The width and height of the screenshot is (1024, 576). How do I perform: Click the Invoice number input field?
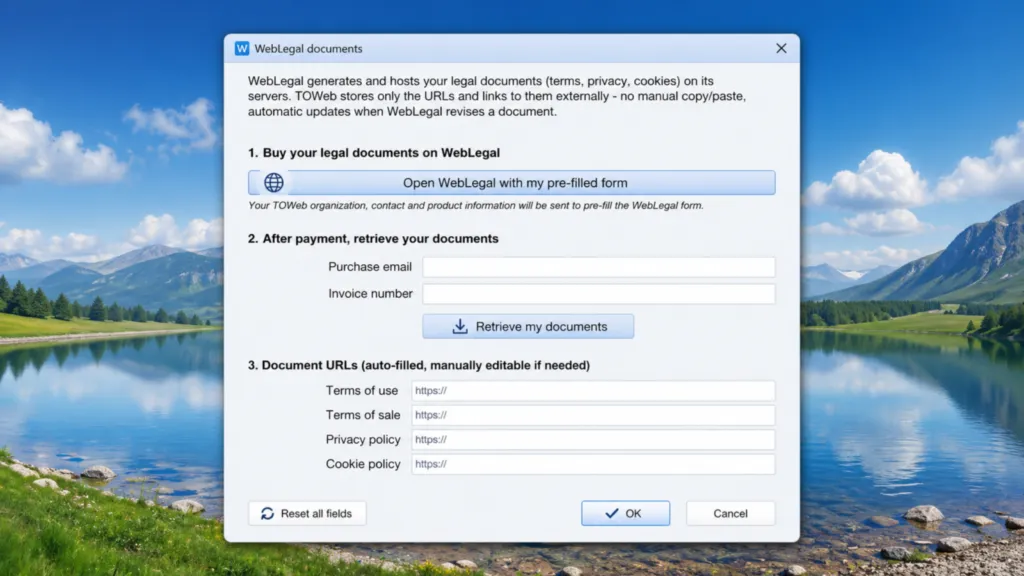coord(598,293)
